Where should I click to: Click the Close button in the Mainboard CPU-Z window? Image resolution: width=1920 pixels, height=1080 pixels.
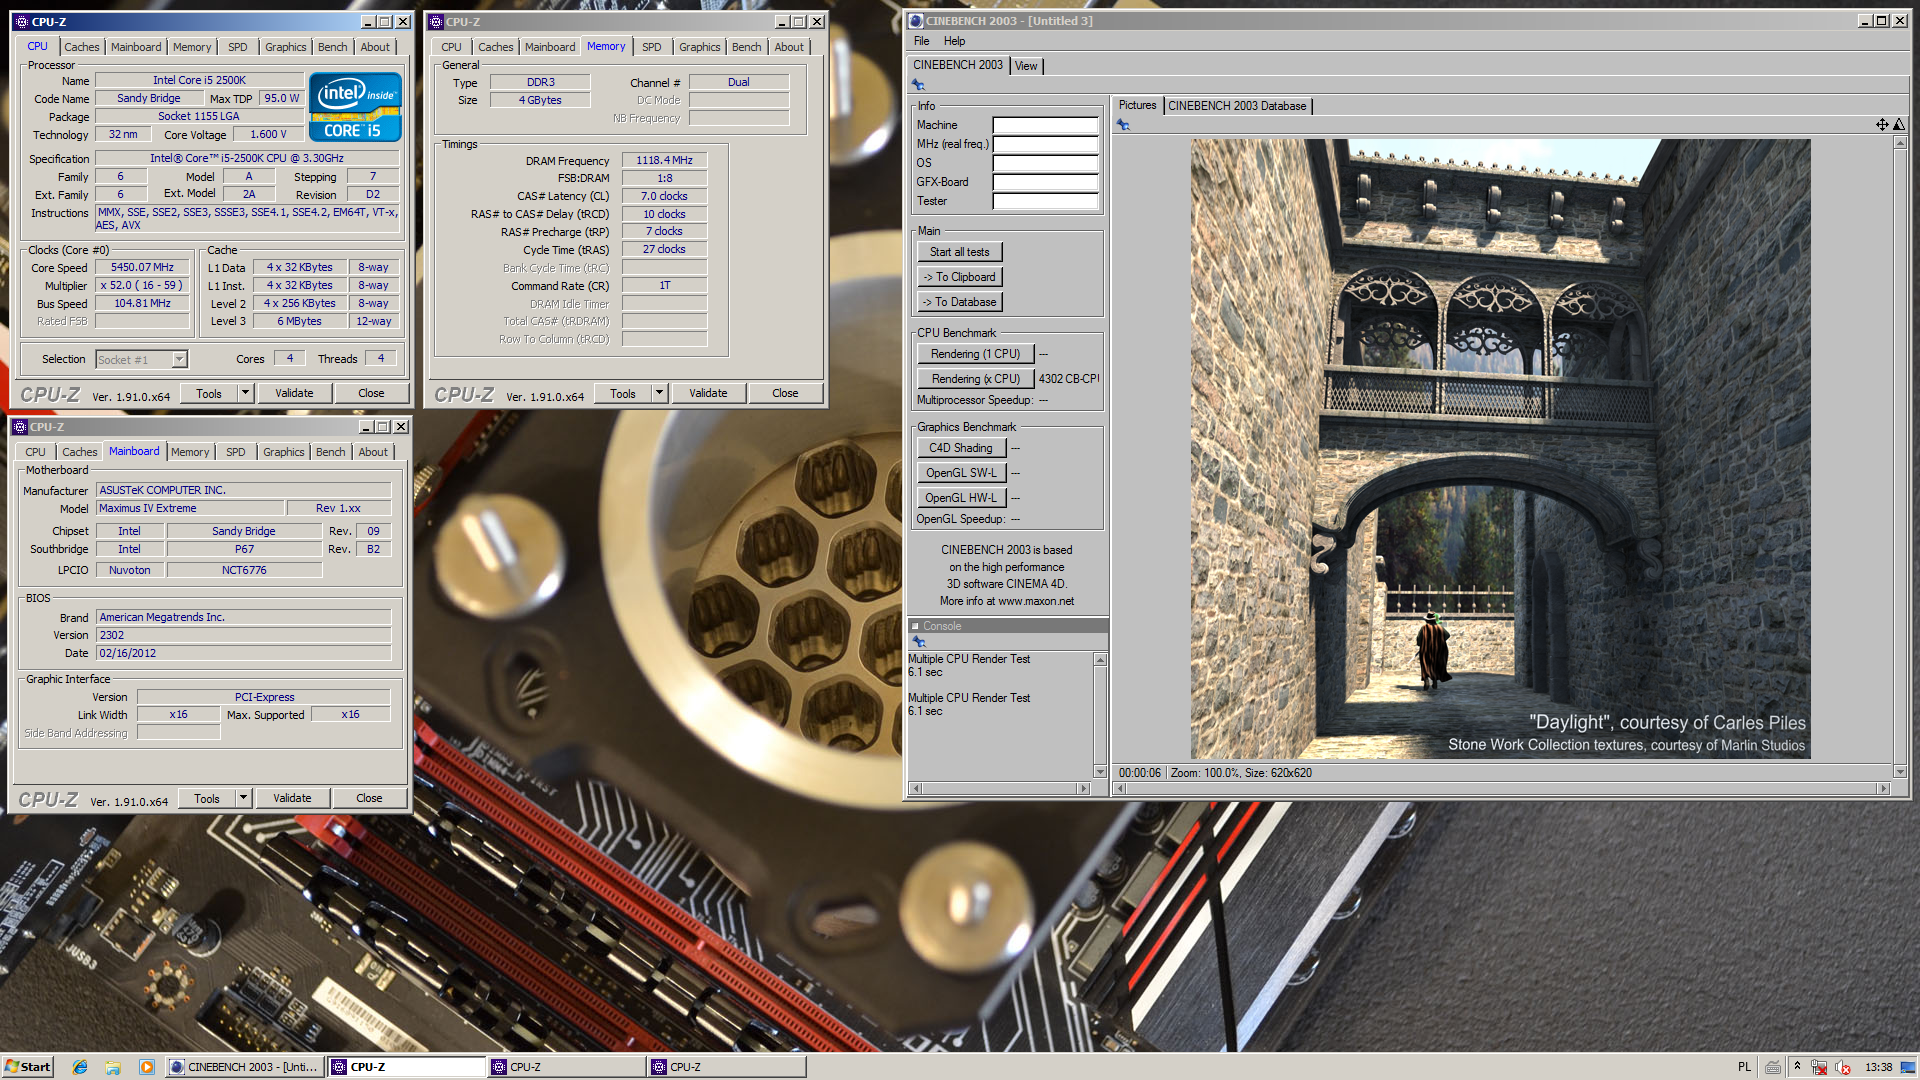370,798
